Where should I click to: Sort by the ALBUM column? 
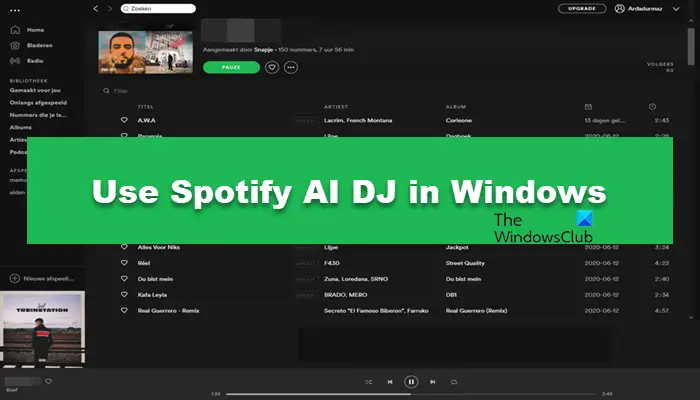[456, 107]
